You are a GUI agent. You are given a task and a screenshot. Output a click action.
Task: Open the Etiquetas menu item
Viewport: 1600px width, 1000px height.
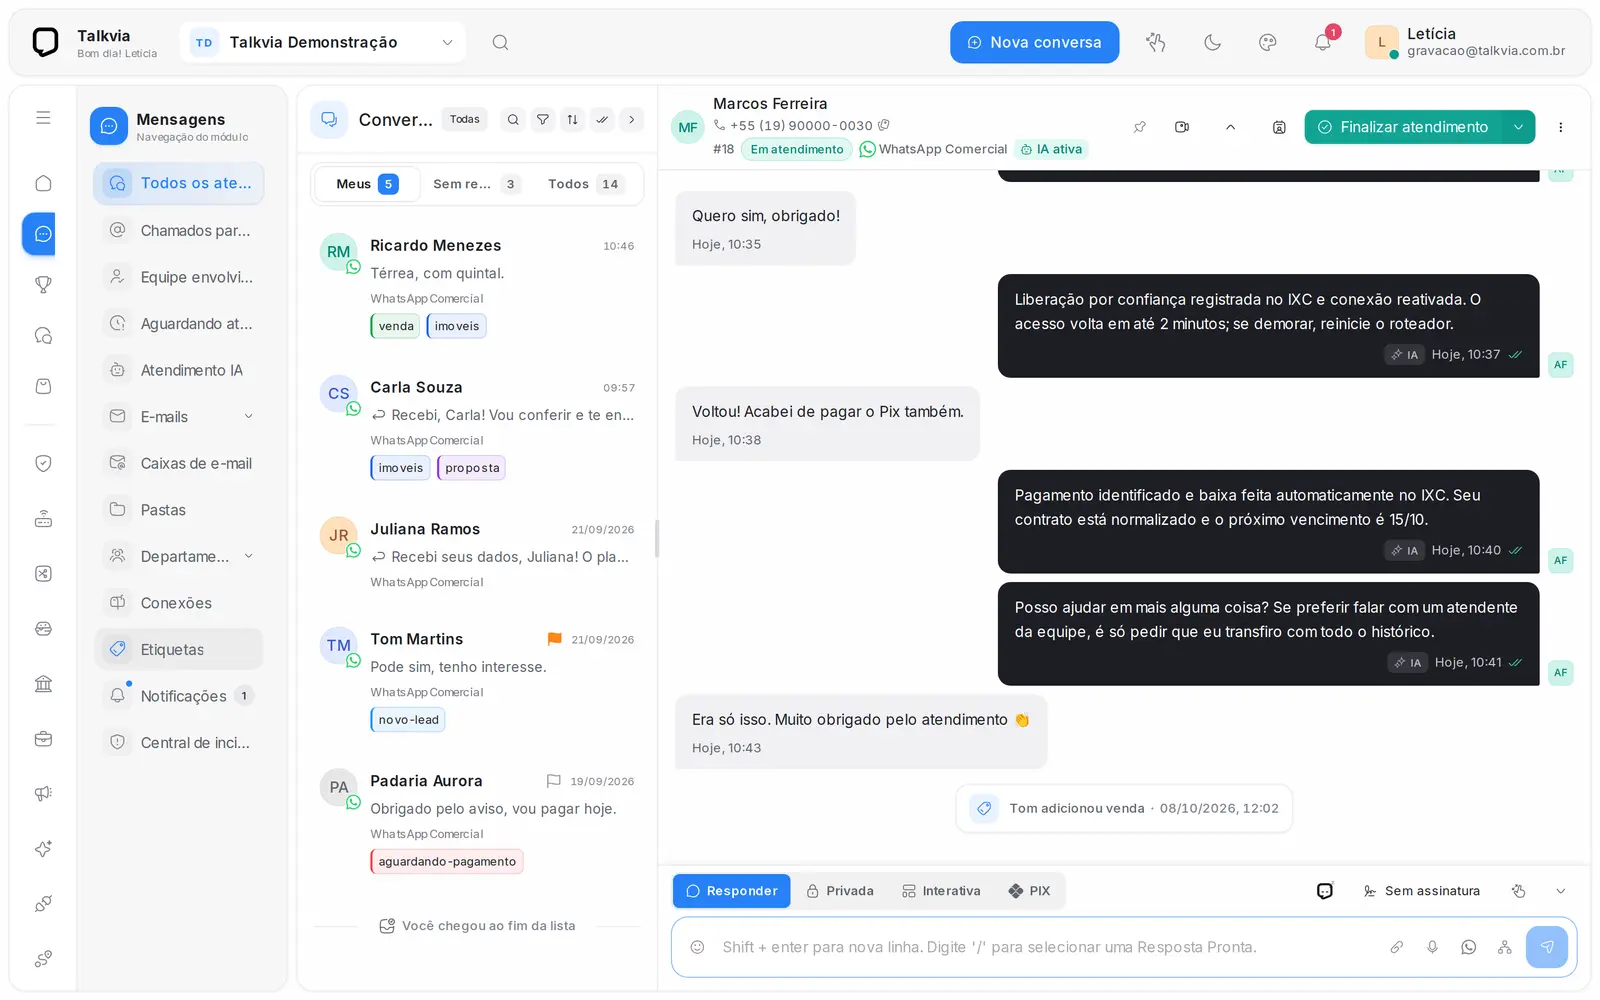(x=179, y=650)
